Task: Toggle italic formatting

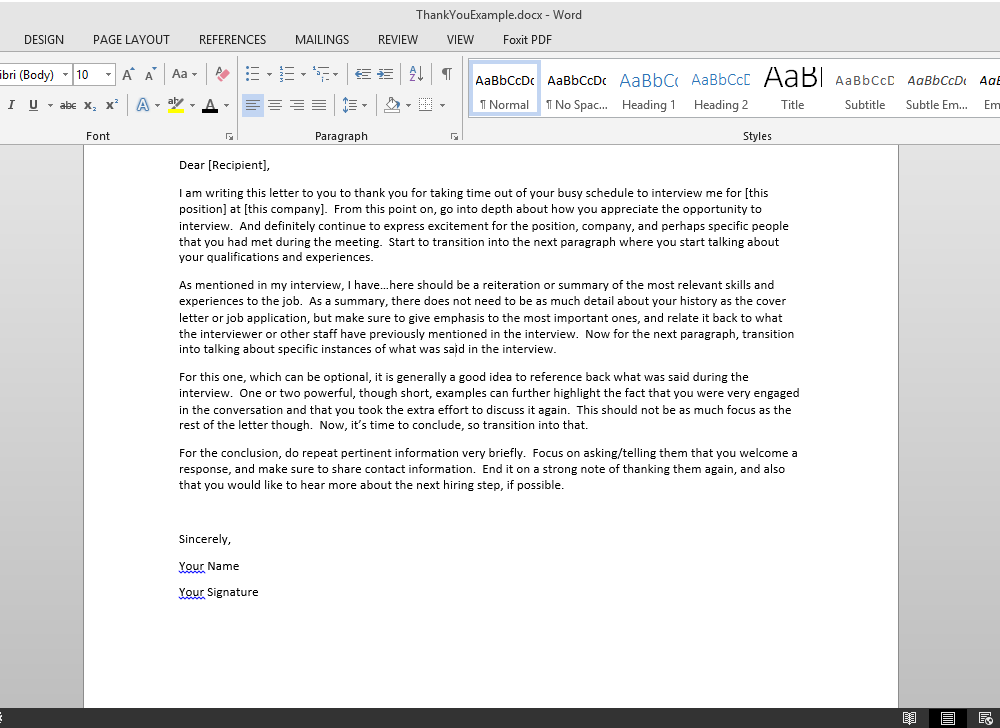Action: click(11, 106)
